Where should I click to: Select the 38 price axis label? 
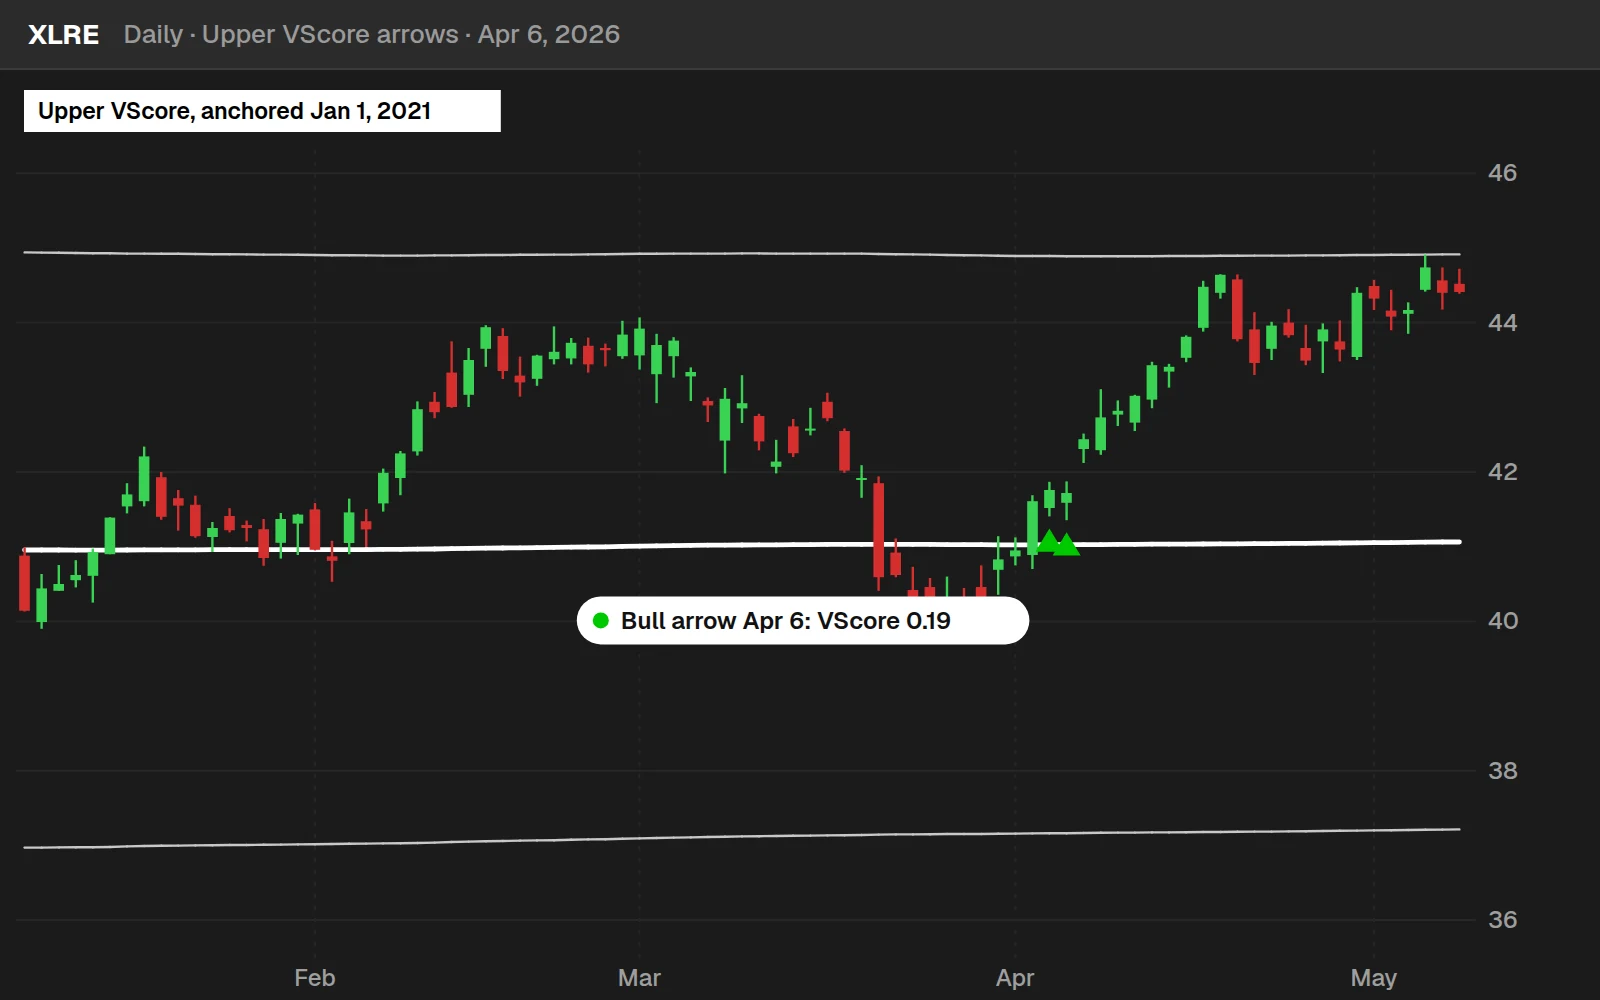(x=1502, y=771)
